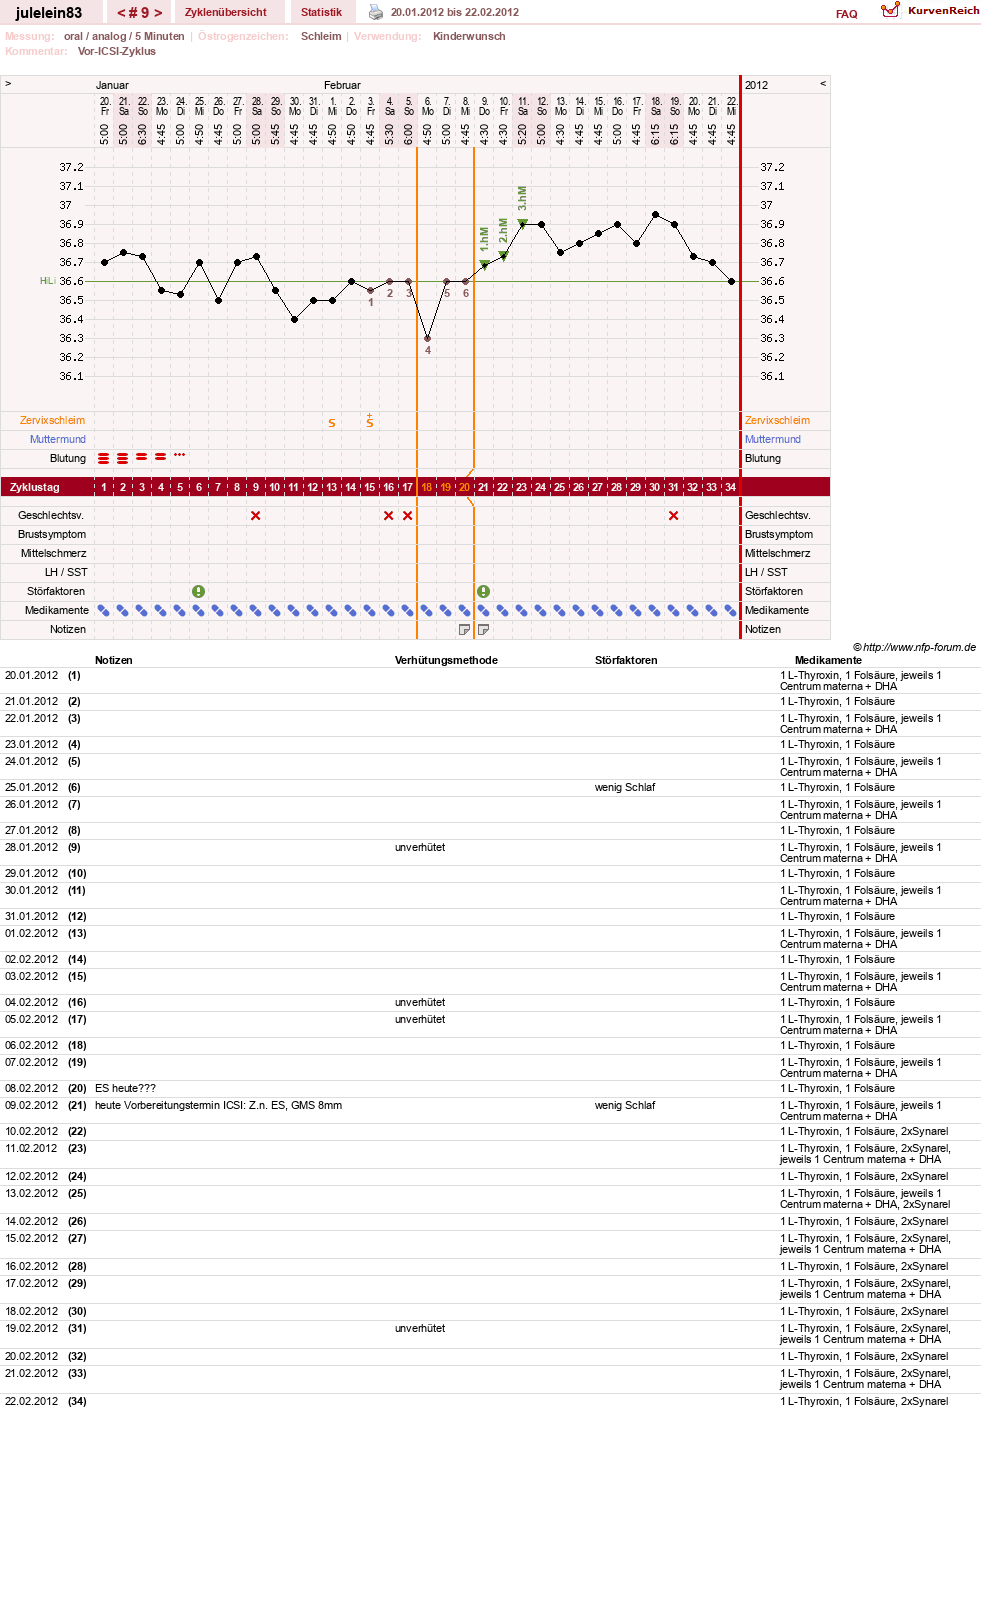Click the note text 'ES heute???'
The height and width of the screenshot is (1597, 981).
pos(126,1089)
